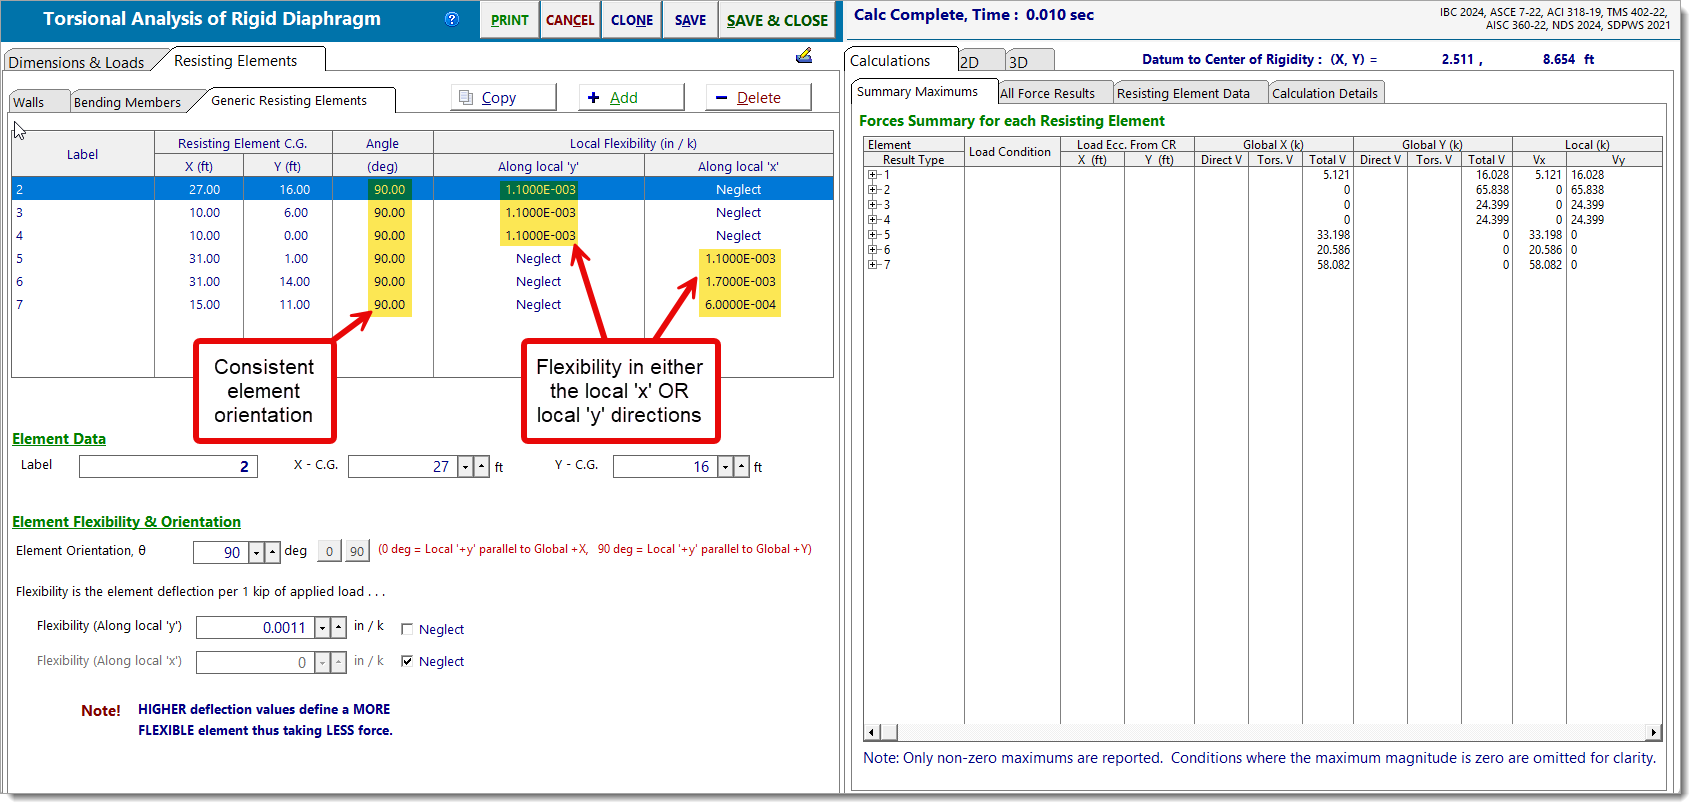Screen dimensions: 1696x809
Task: Cancel the dialog changes
Action: [x=570, y=20]
